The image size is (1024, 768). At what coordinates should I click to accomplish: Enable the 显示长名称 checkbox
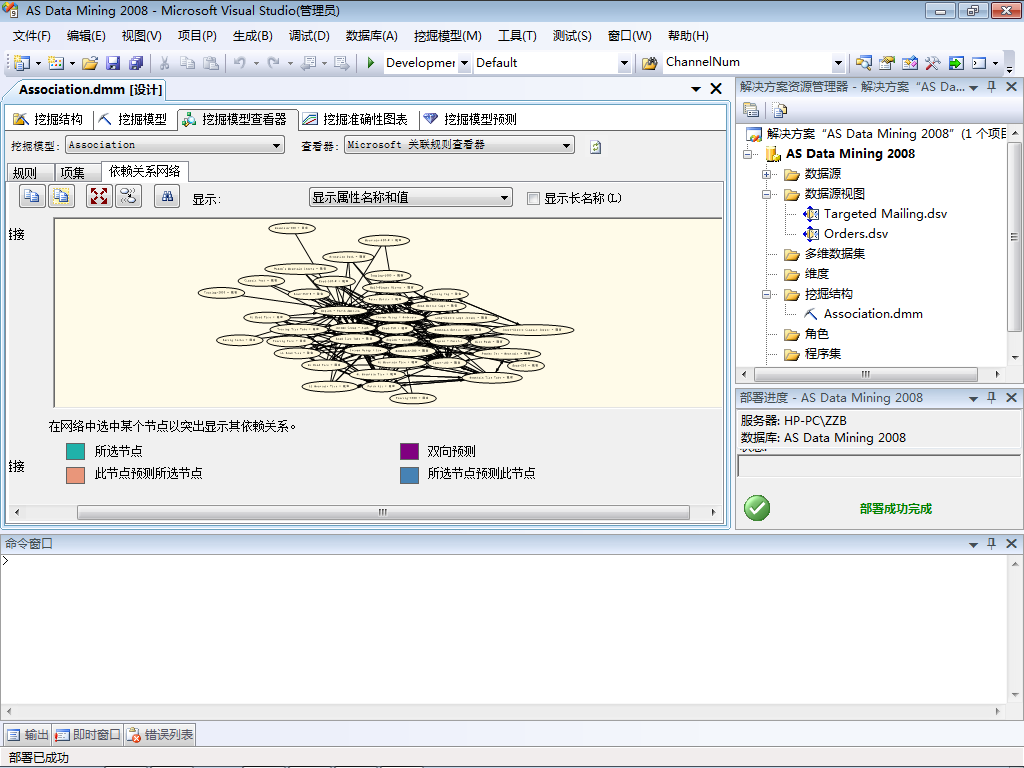point(534,199)
